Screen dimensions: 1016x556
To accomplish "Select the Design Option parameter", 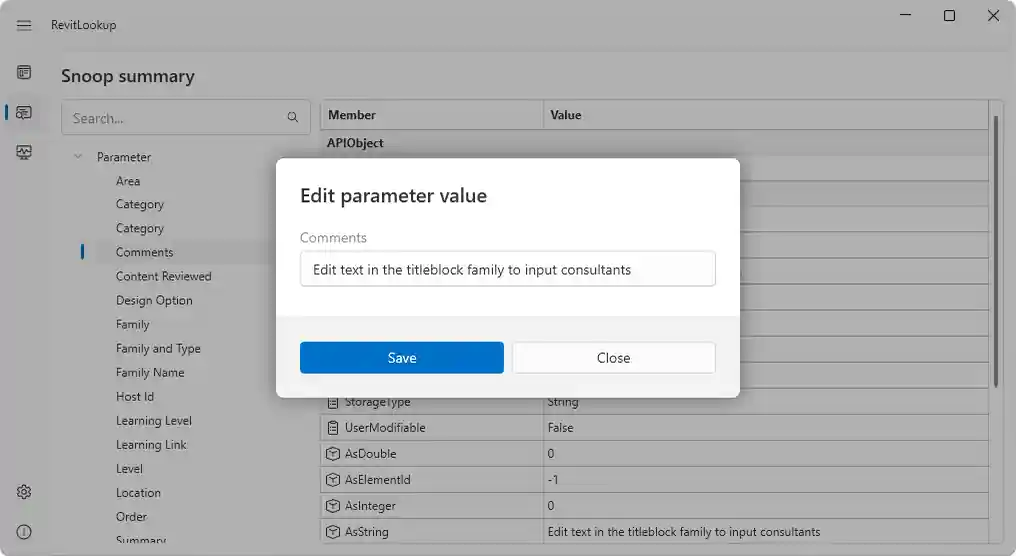I will (154, 301).
